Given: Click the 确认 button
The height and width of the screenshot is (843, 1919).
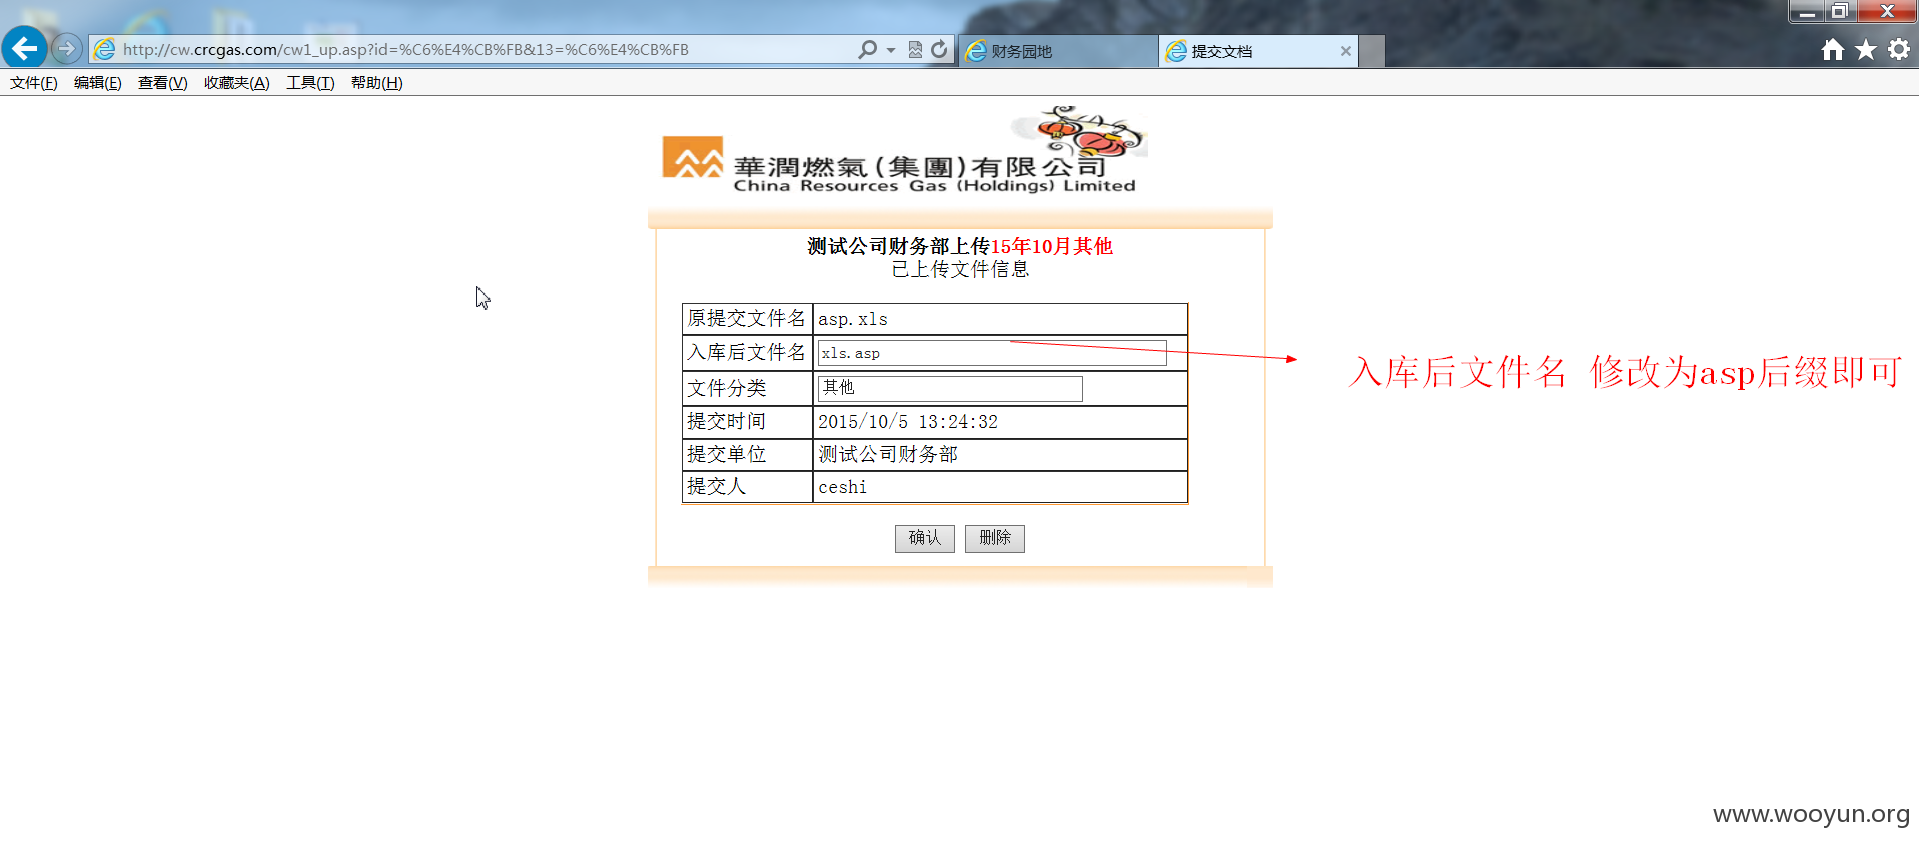Looking at the screenshot, I should coord(925,538).
